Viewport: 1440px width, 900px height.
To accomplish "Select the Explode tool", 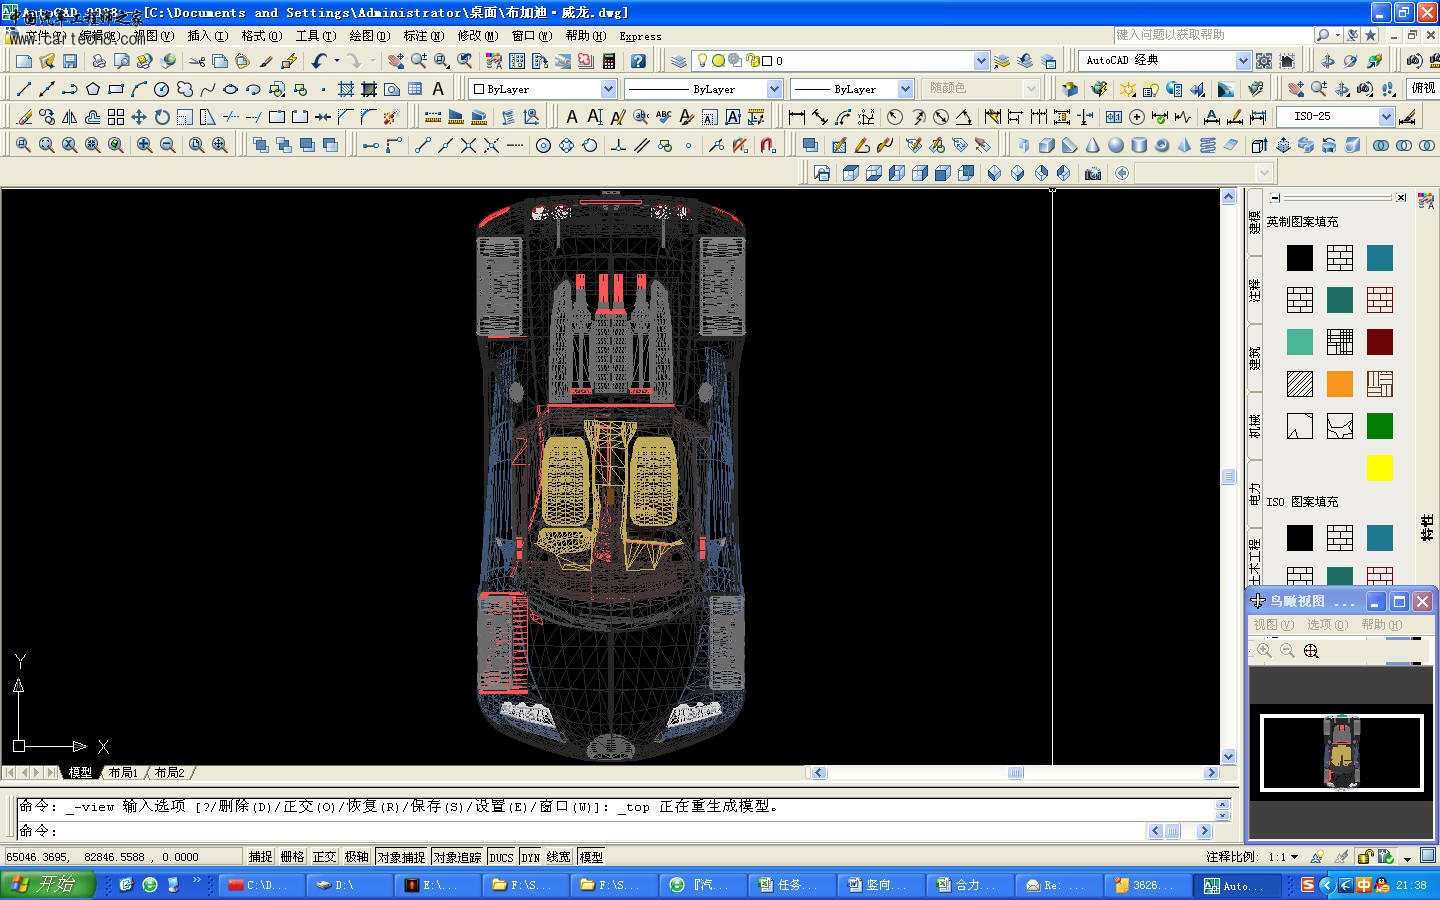I will pyautogui.click(x=391, y=117).
